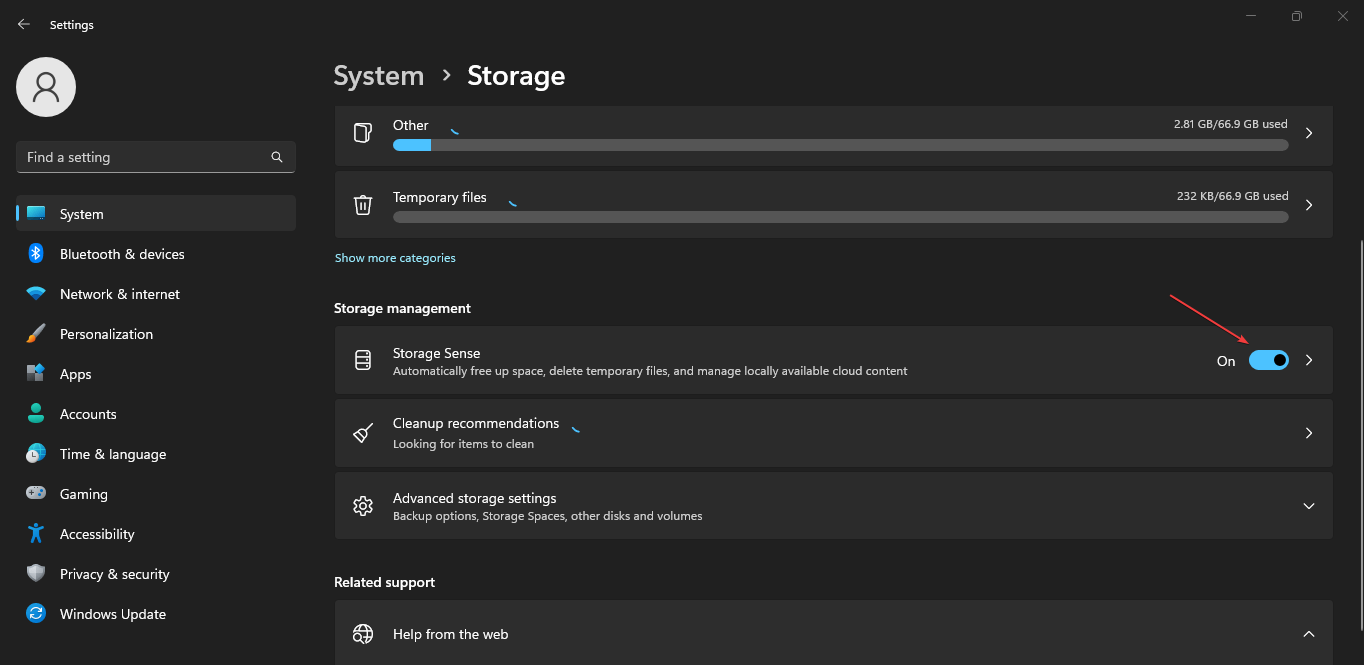Click the Cleanup recommendations broom icon
The height and width of the screenshot is (665, 1364).
363,433
